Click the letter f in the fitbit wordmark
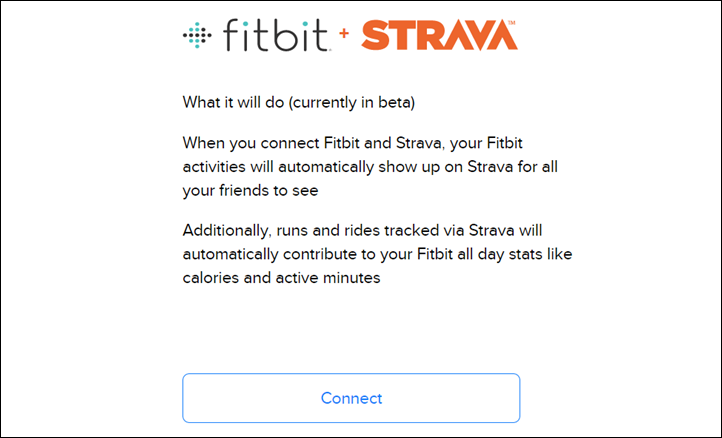 231,35
